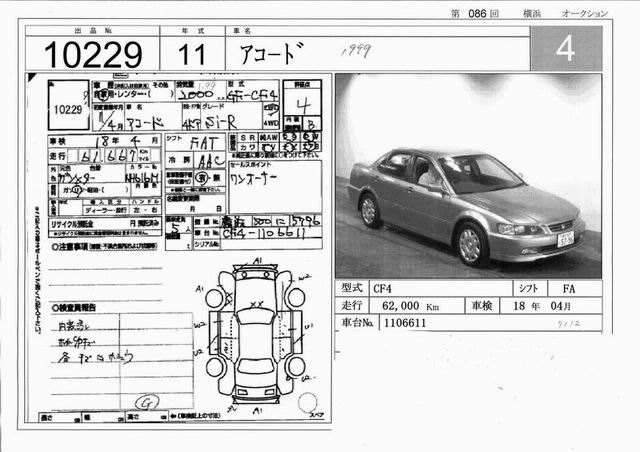640x452 pixels.
Task: Select the circled G mark
Action: (147, 403)
